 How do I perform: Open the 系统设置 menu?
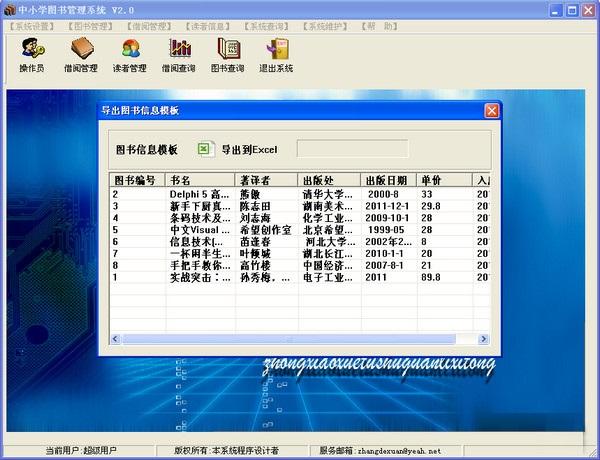pos(32,26)
